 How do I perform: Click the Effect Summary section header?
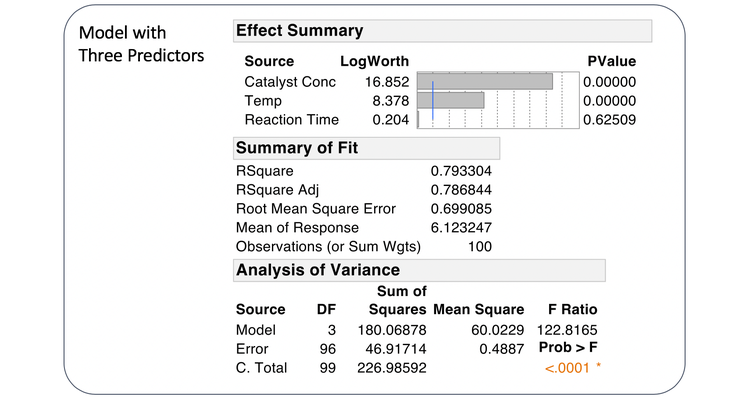point(299,31)
